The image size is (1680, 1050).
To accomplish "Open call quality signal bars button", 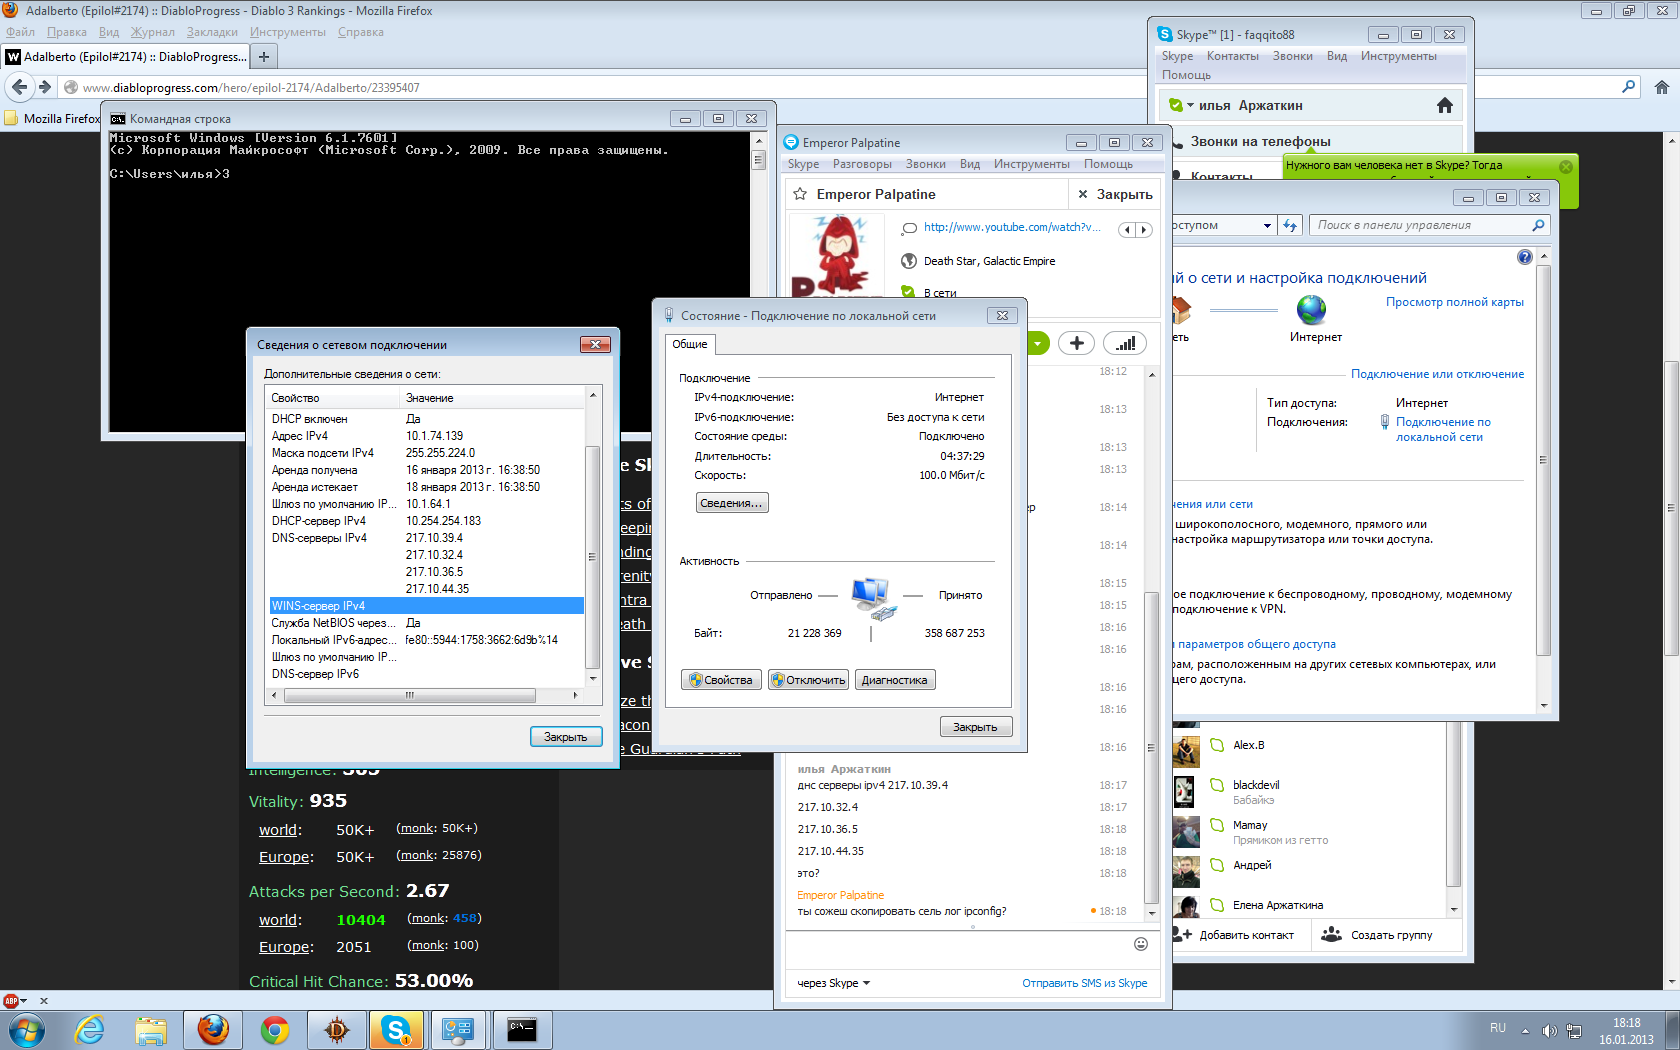I will point(1126,343).
